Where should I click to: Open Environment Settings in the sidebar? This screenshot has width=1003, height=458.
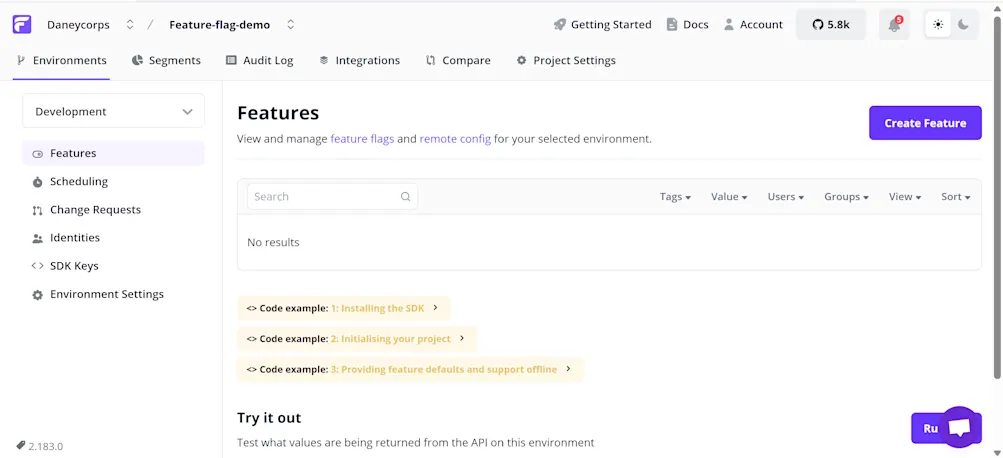click(x=114, y=294)
